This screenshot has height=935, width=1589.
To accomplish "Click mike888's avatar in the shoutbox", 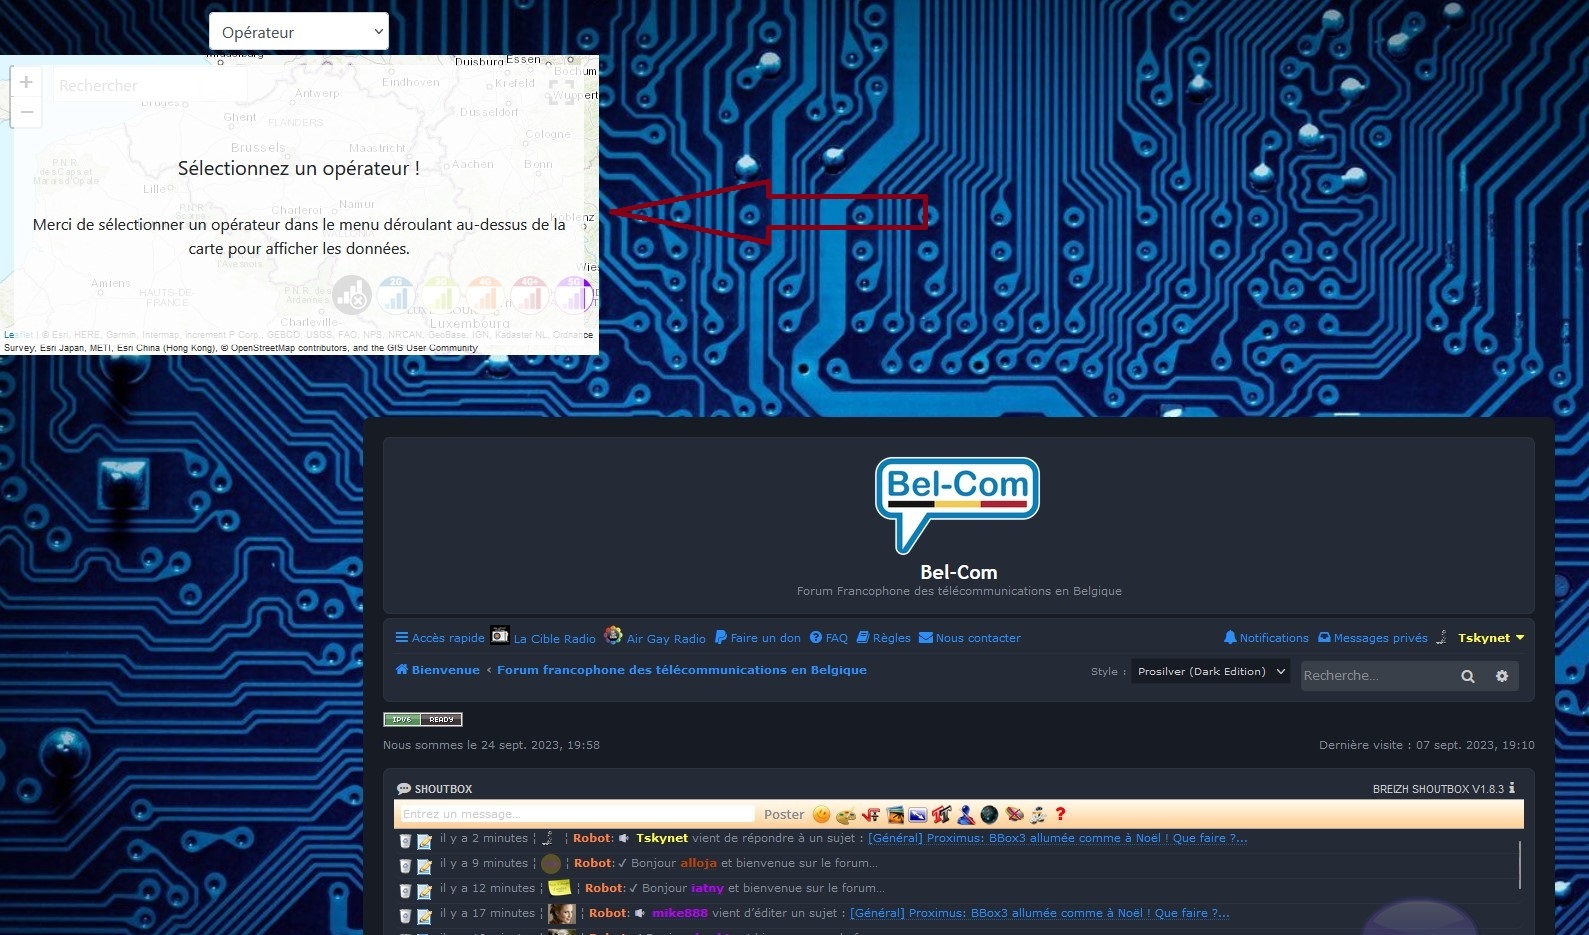I will 562,913.
